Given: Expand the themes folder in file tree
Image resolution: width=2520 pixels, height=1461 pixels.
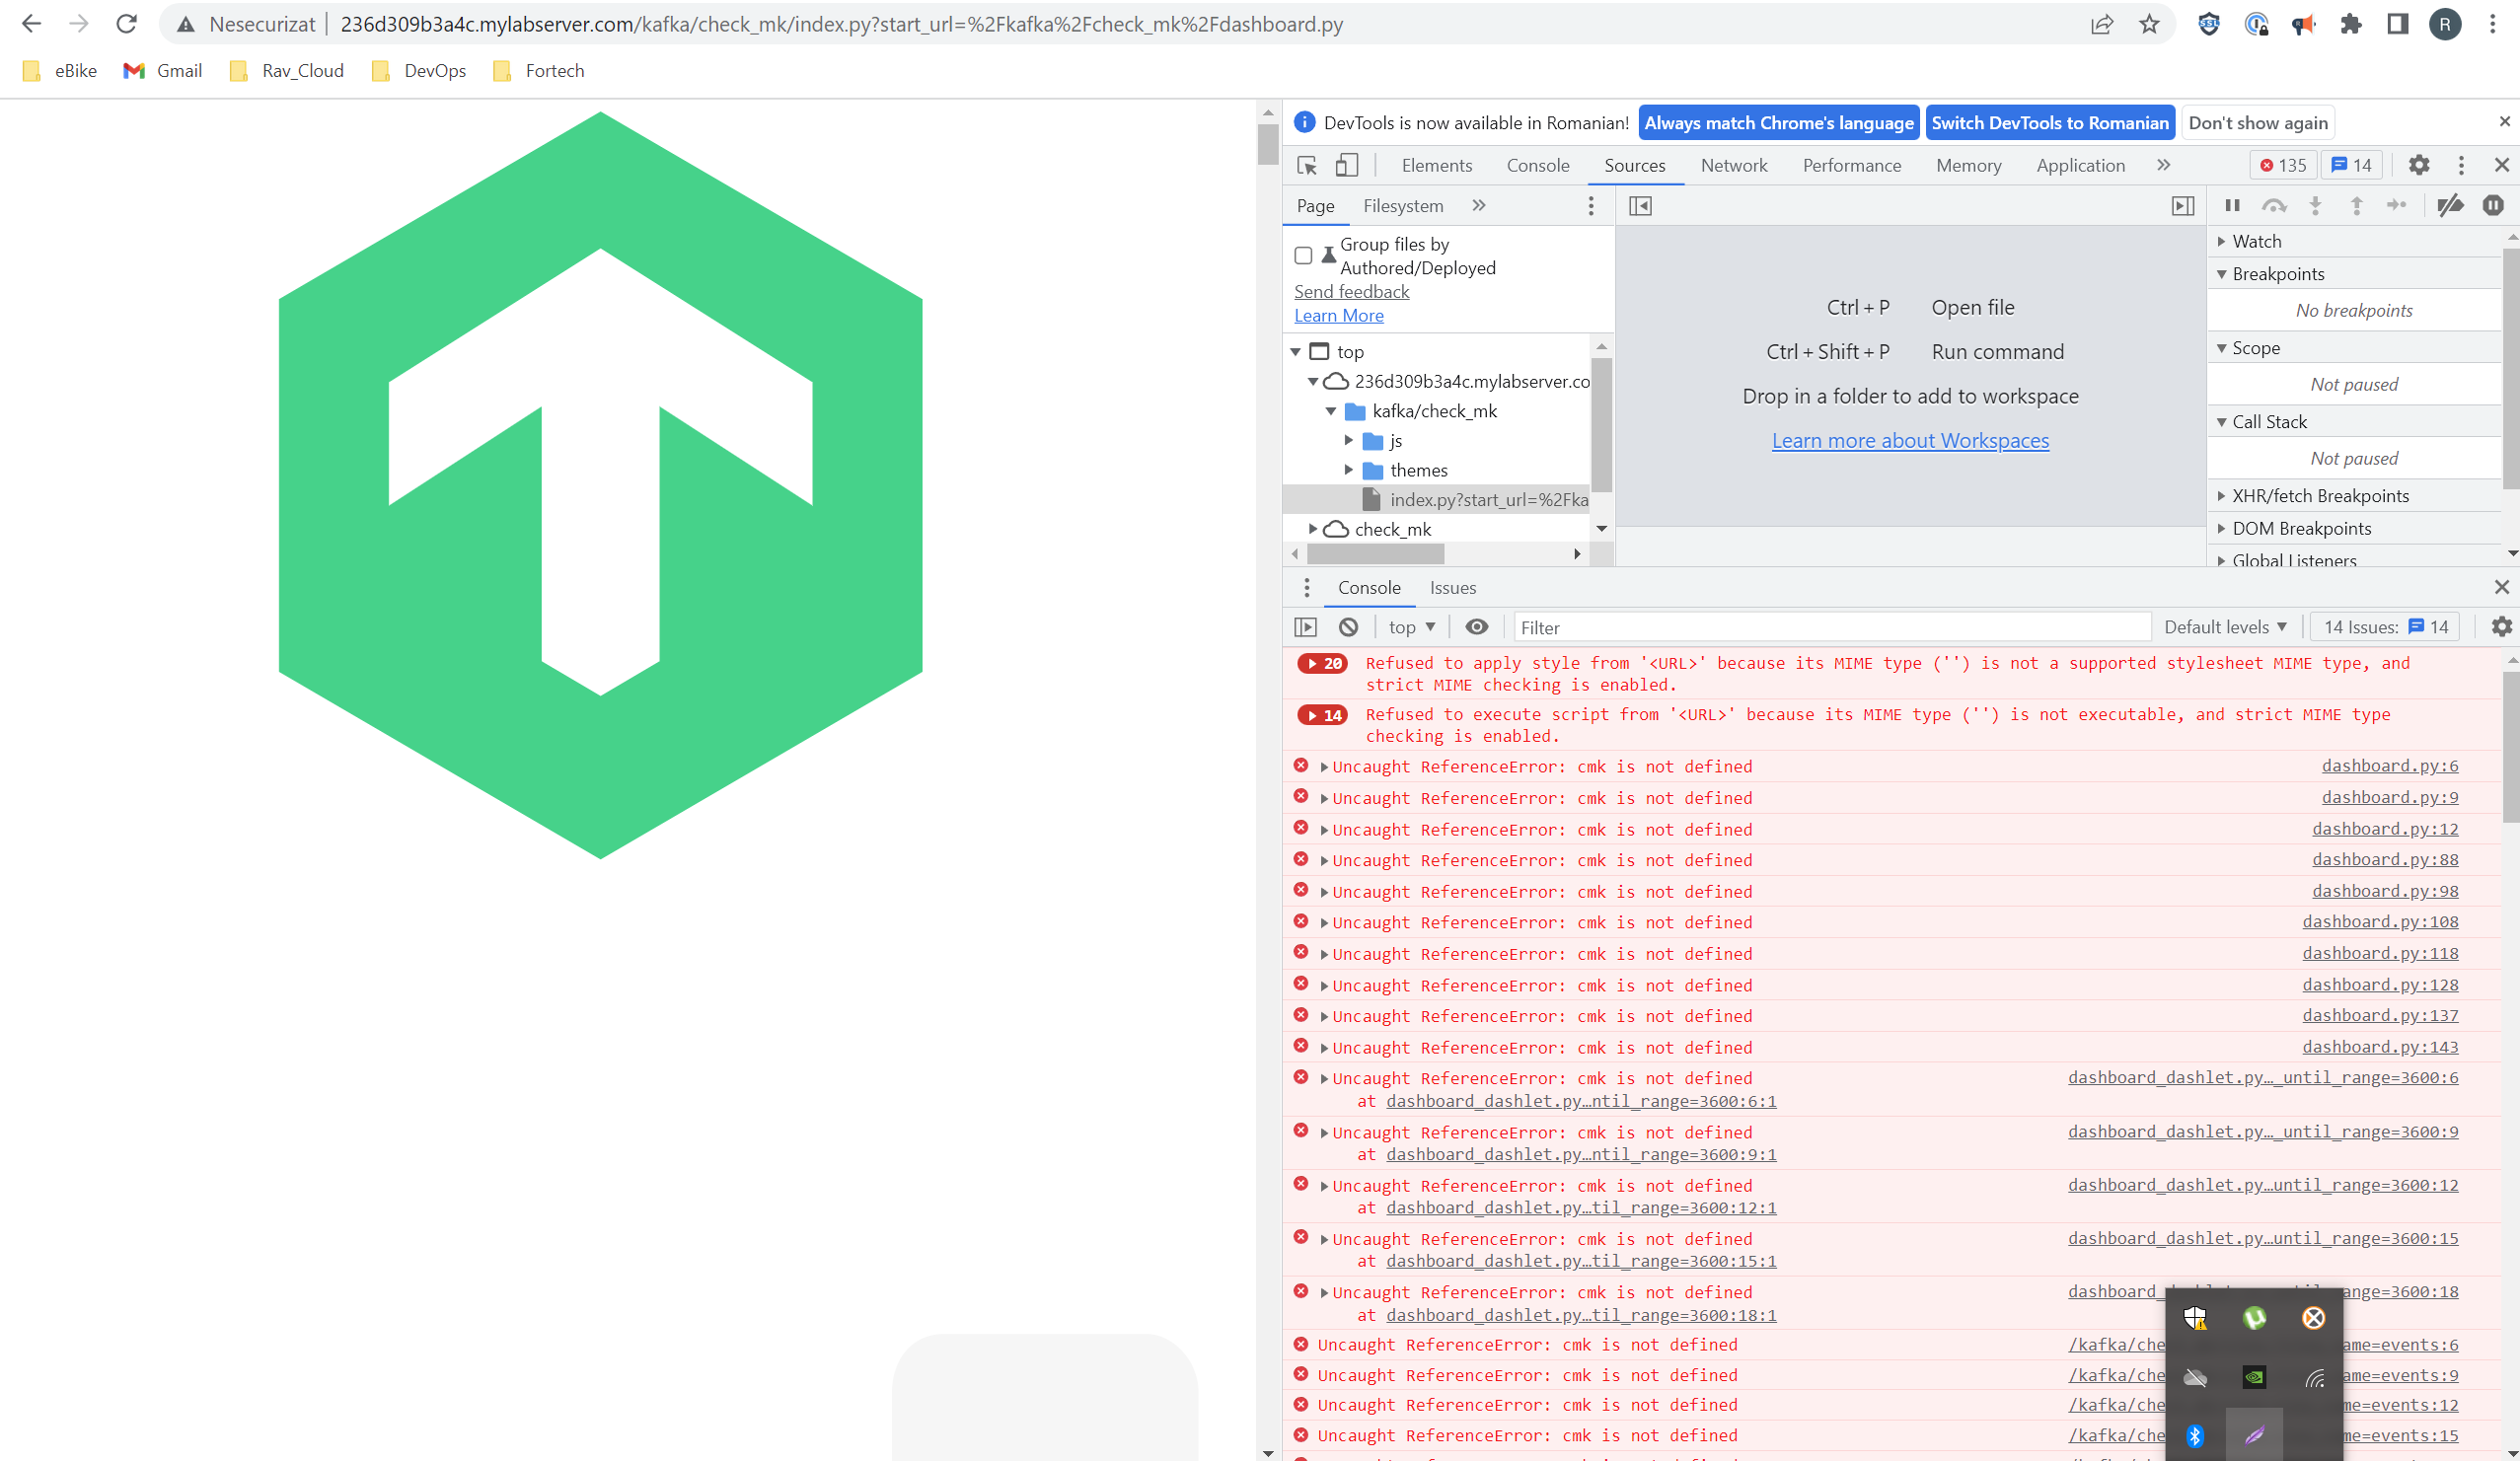Looking at the screenshot, I should click(1349, 470).
